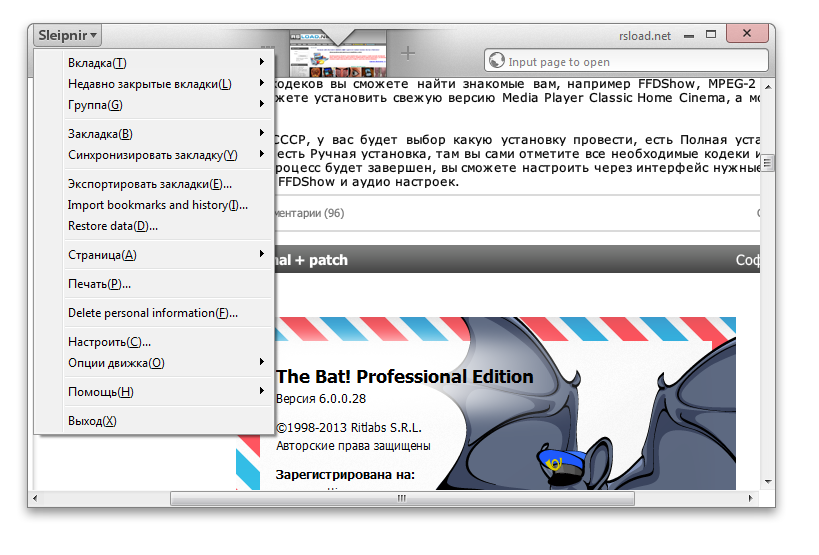Open the Помощь(H) submenu

point(155,392)
